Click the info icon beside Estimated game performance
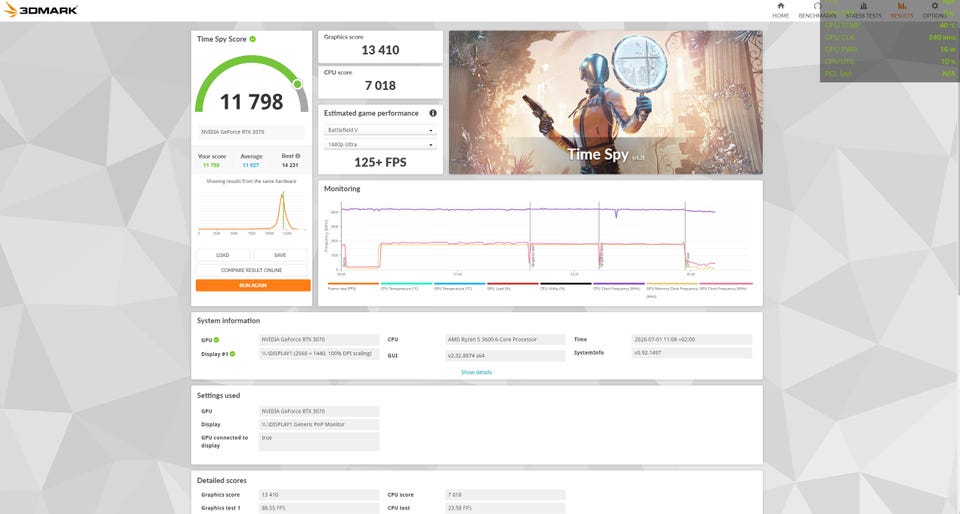 pos(433,113)
